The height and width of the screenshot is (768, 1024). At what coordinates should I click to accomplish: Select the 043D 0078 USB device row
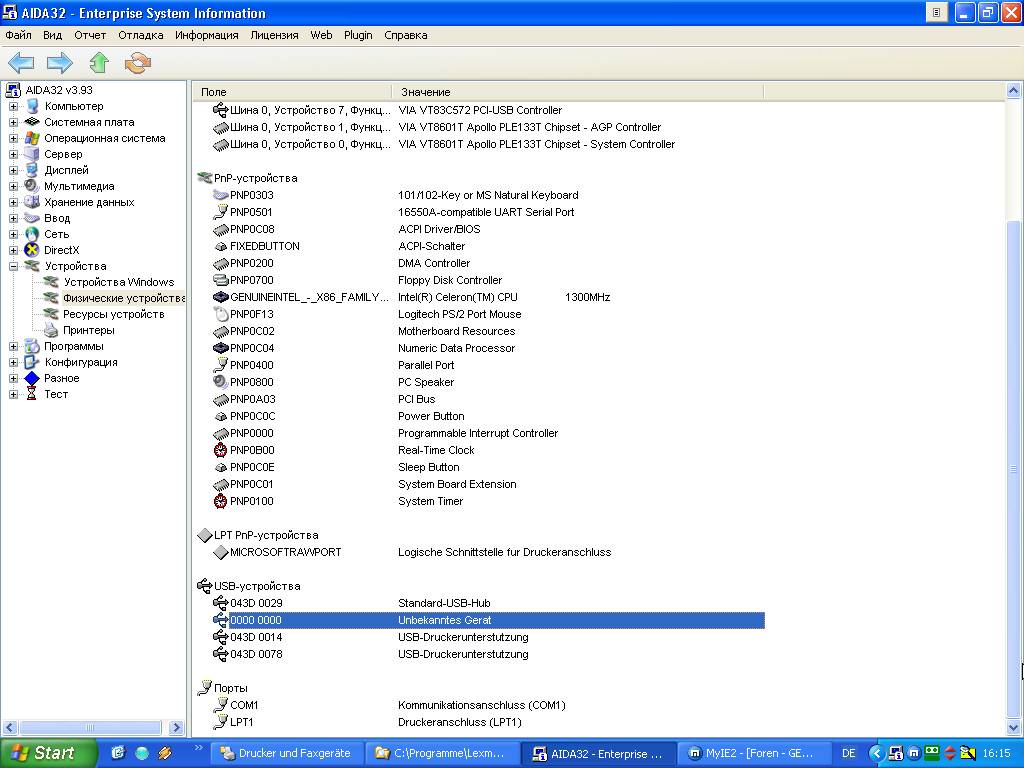[488, 654]
